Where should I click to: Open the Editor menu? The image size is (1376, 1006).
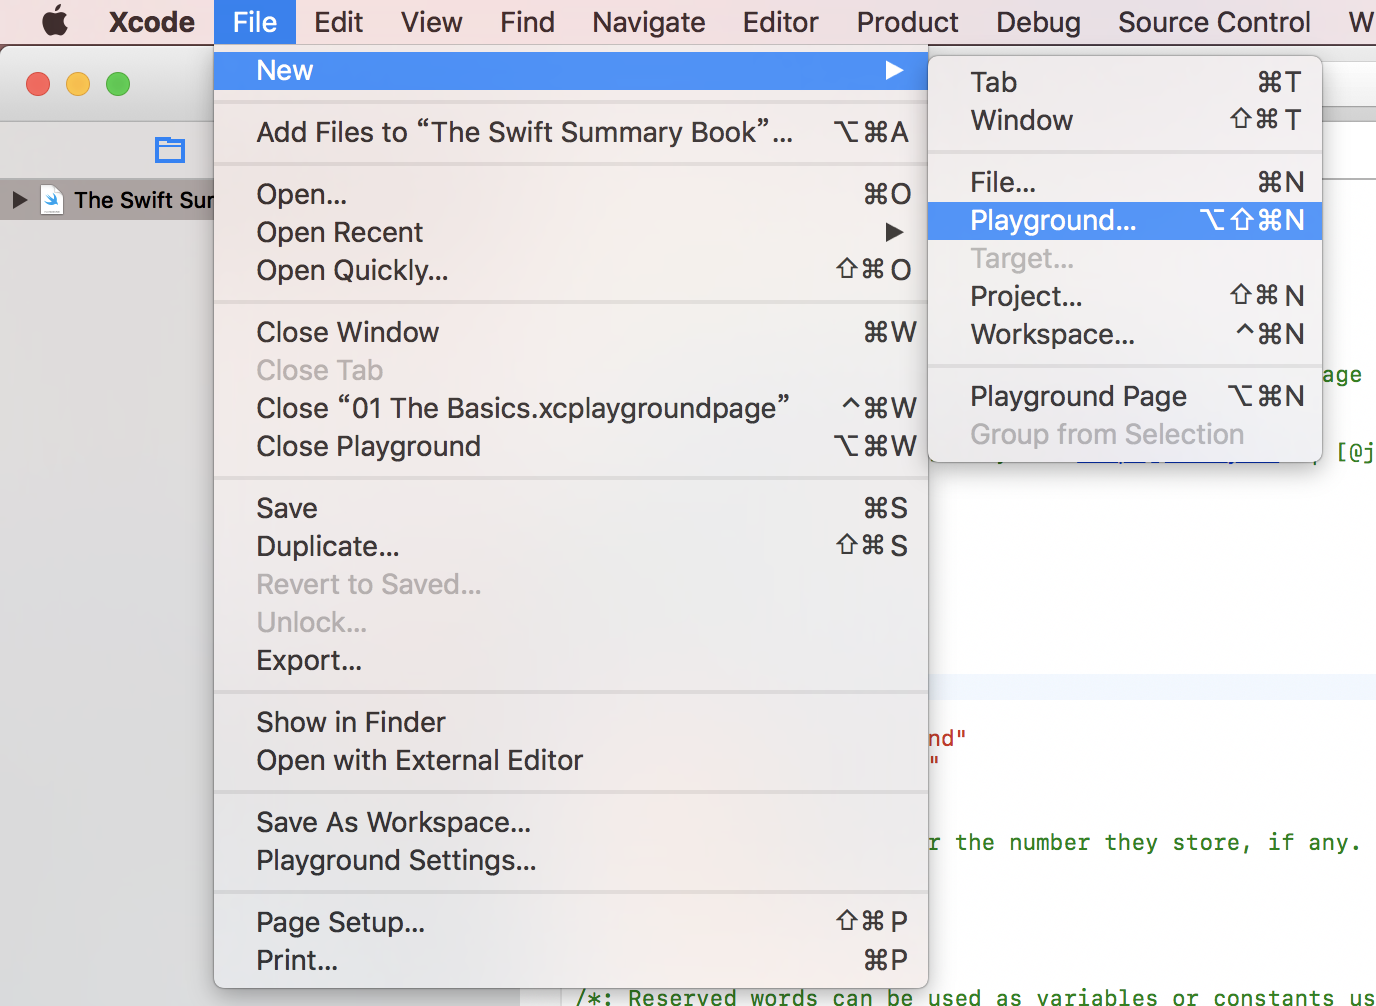pyautogui.click(x=780, y=22)
